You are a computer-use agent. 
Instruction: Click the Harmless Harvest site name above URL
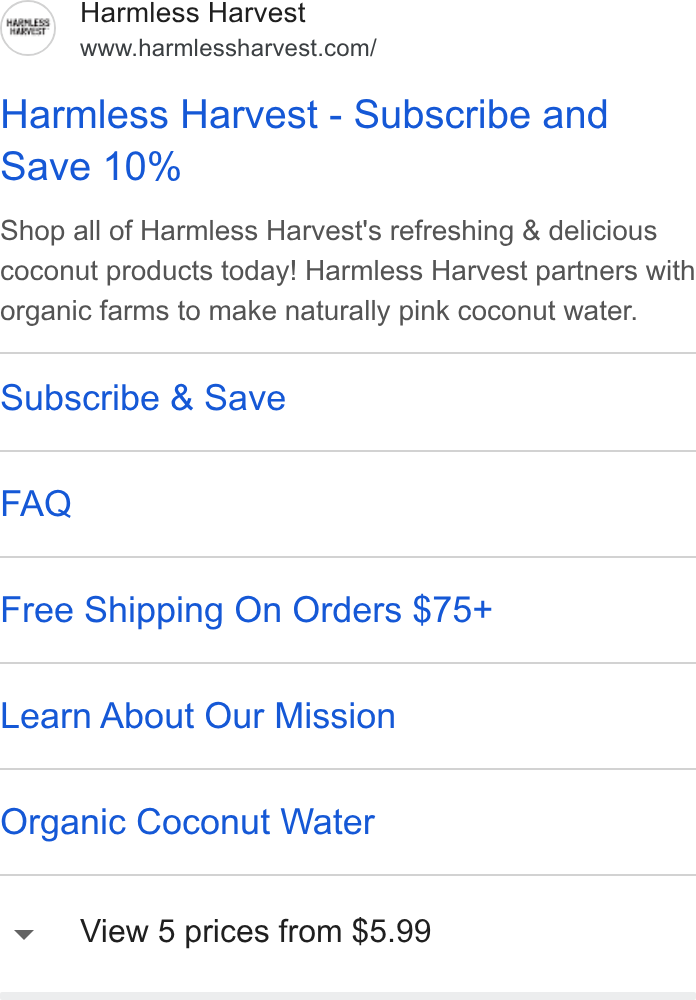tap(193, 13)
